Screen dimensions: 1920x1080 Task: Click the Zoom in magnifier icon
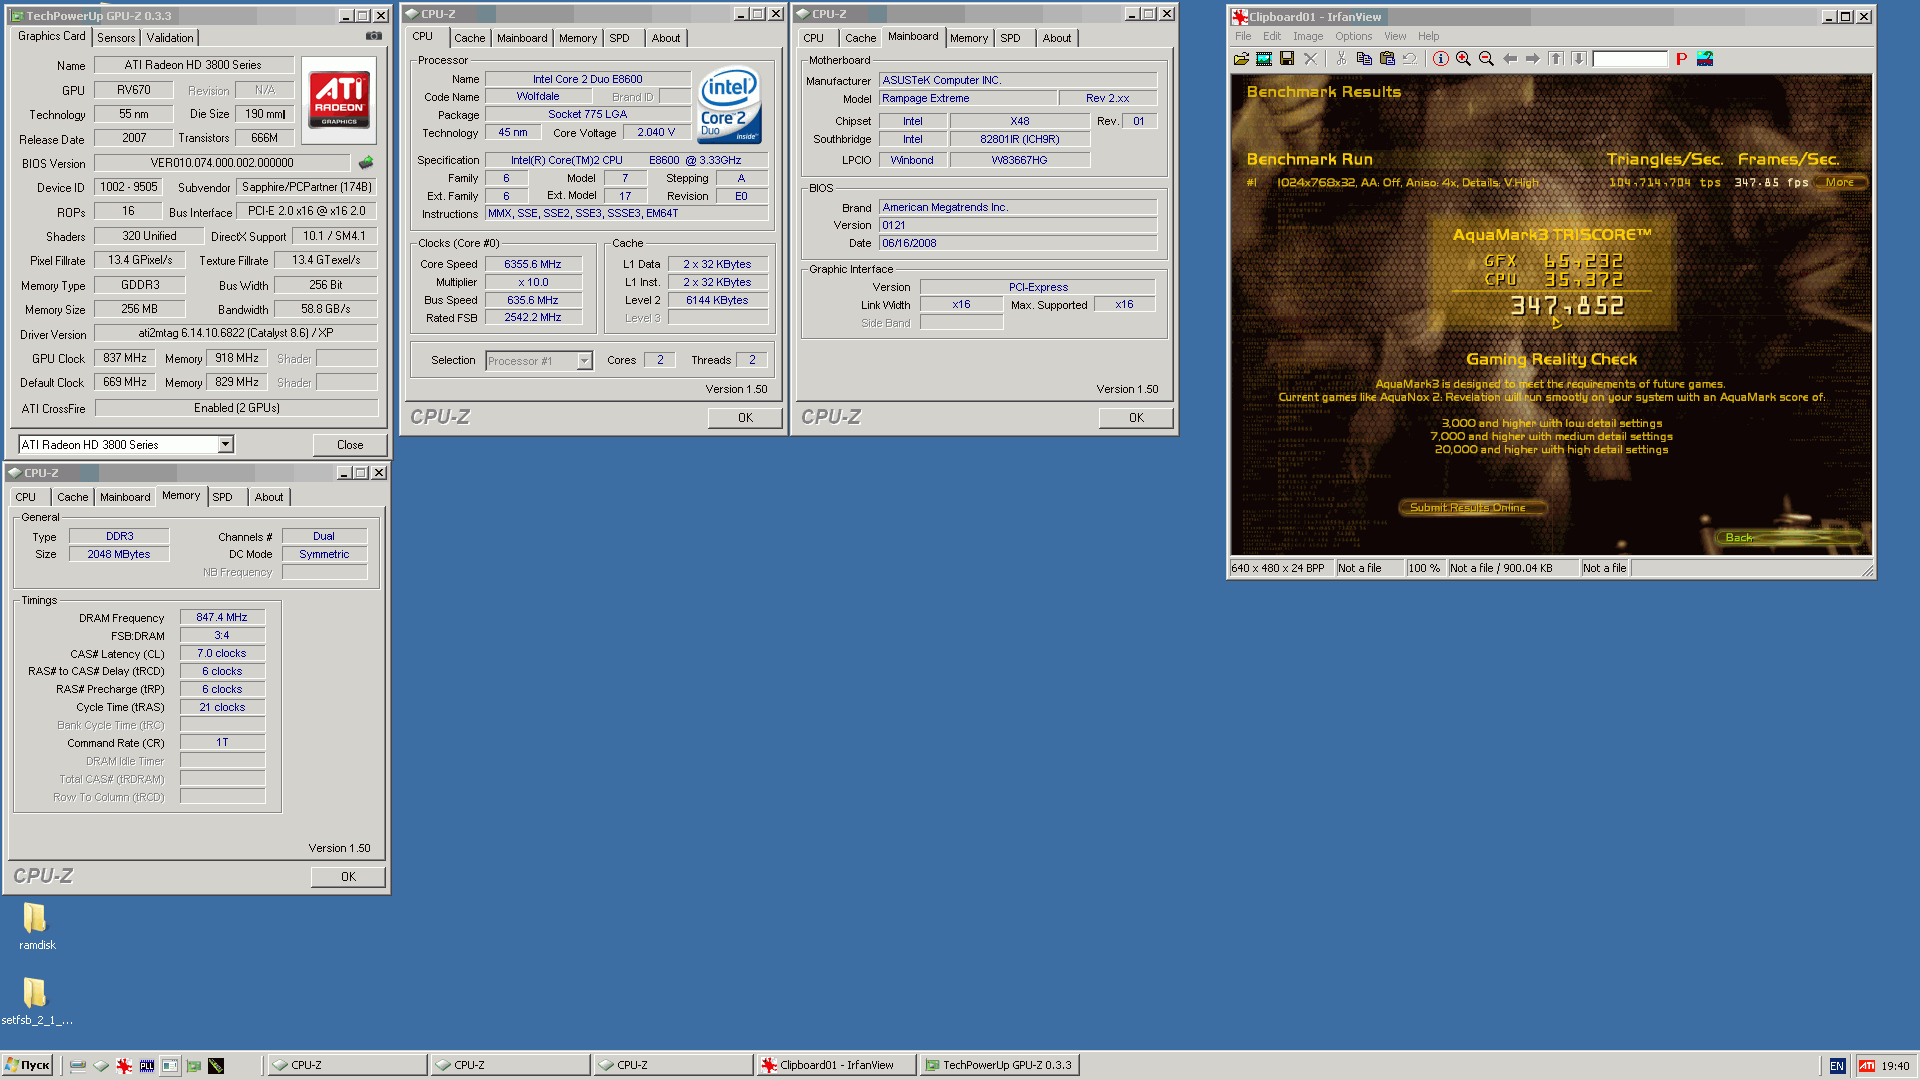[1464, 59]
